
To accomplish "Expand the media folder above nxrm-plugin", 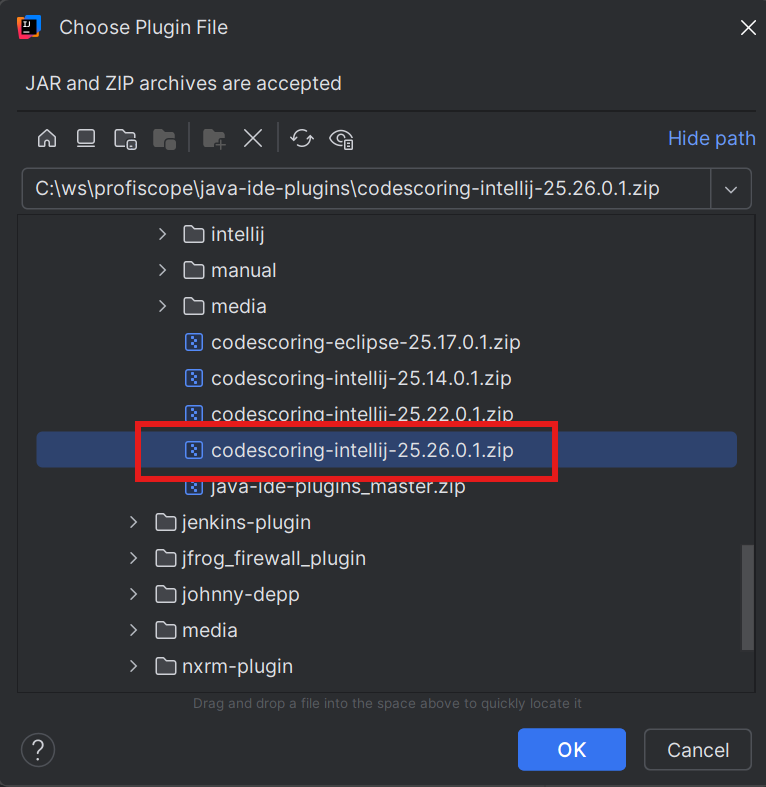I will click(x=134, y=630).
